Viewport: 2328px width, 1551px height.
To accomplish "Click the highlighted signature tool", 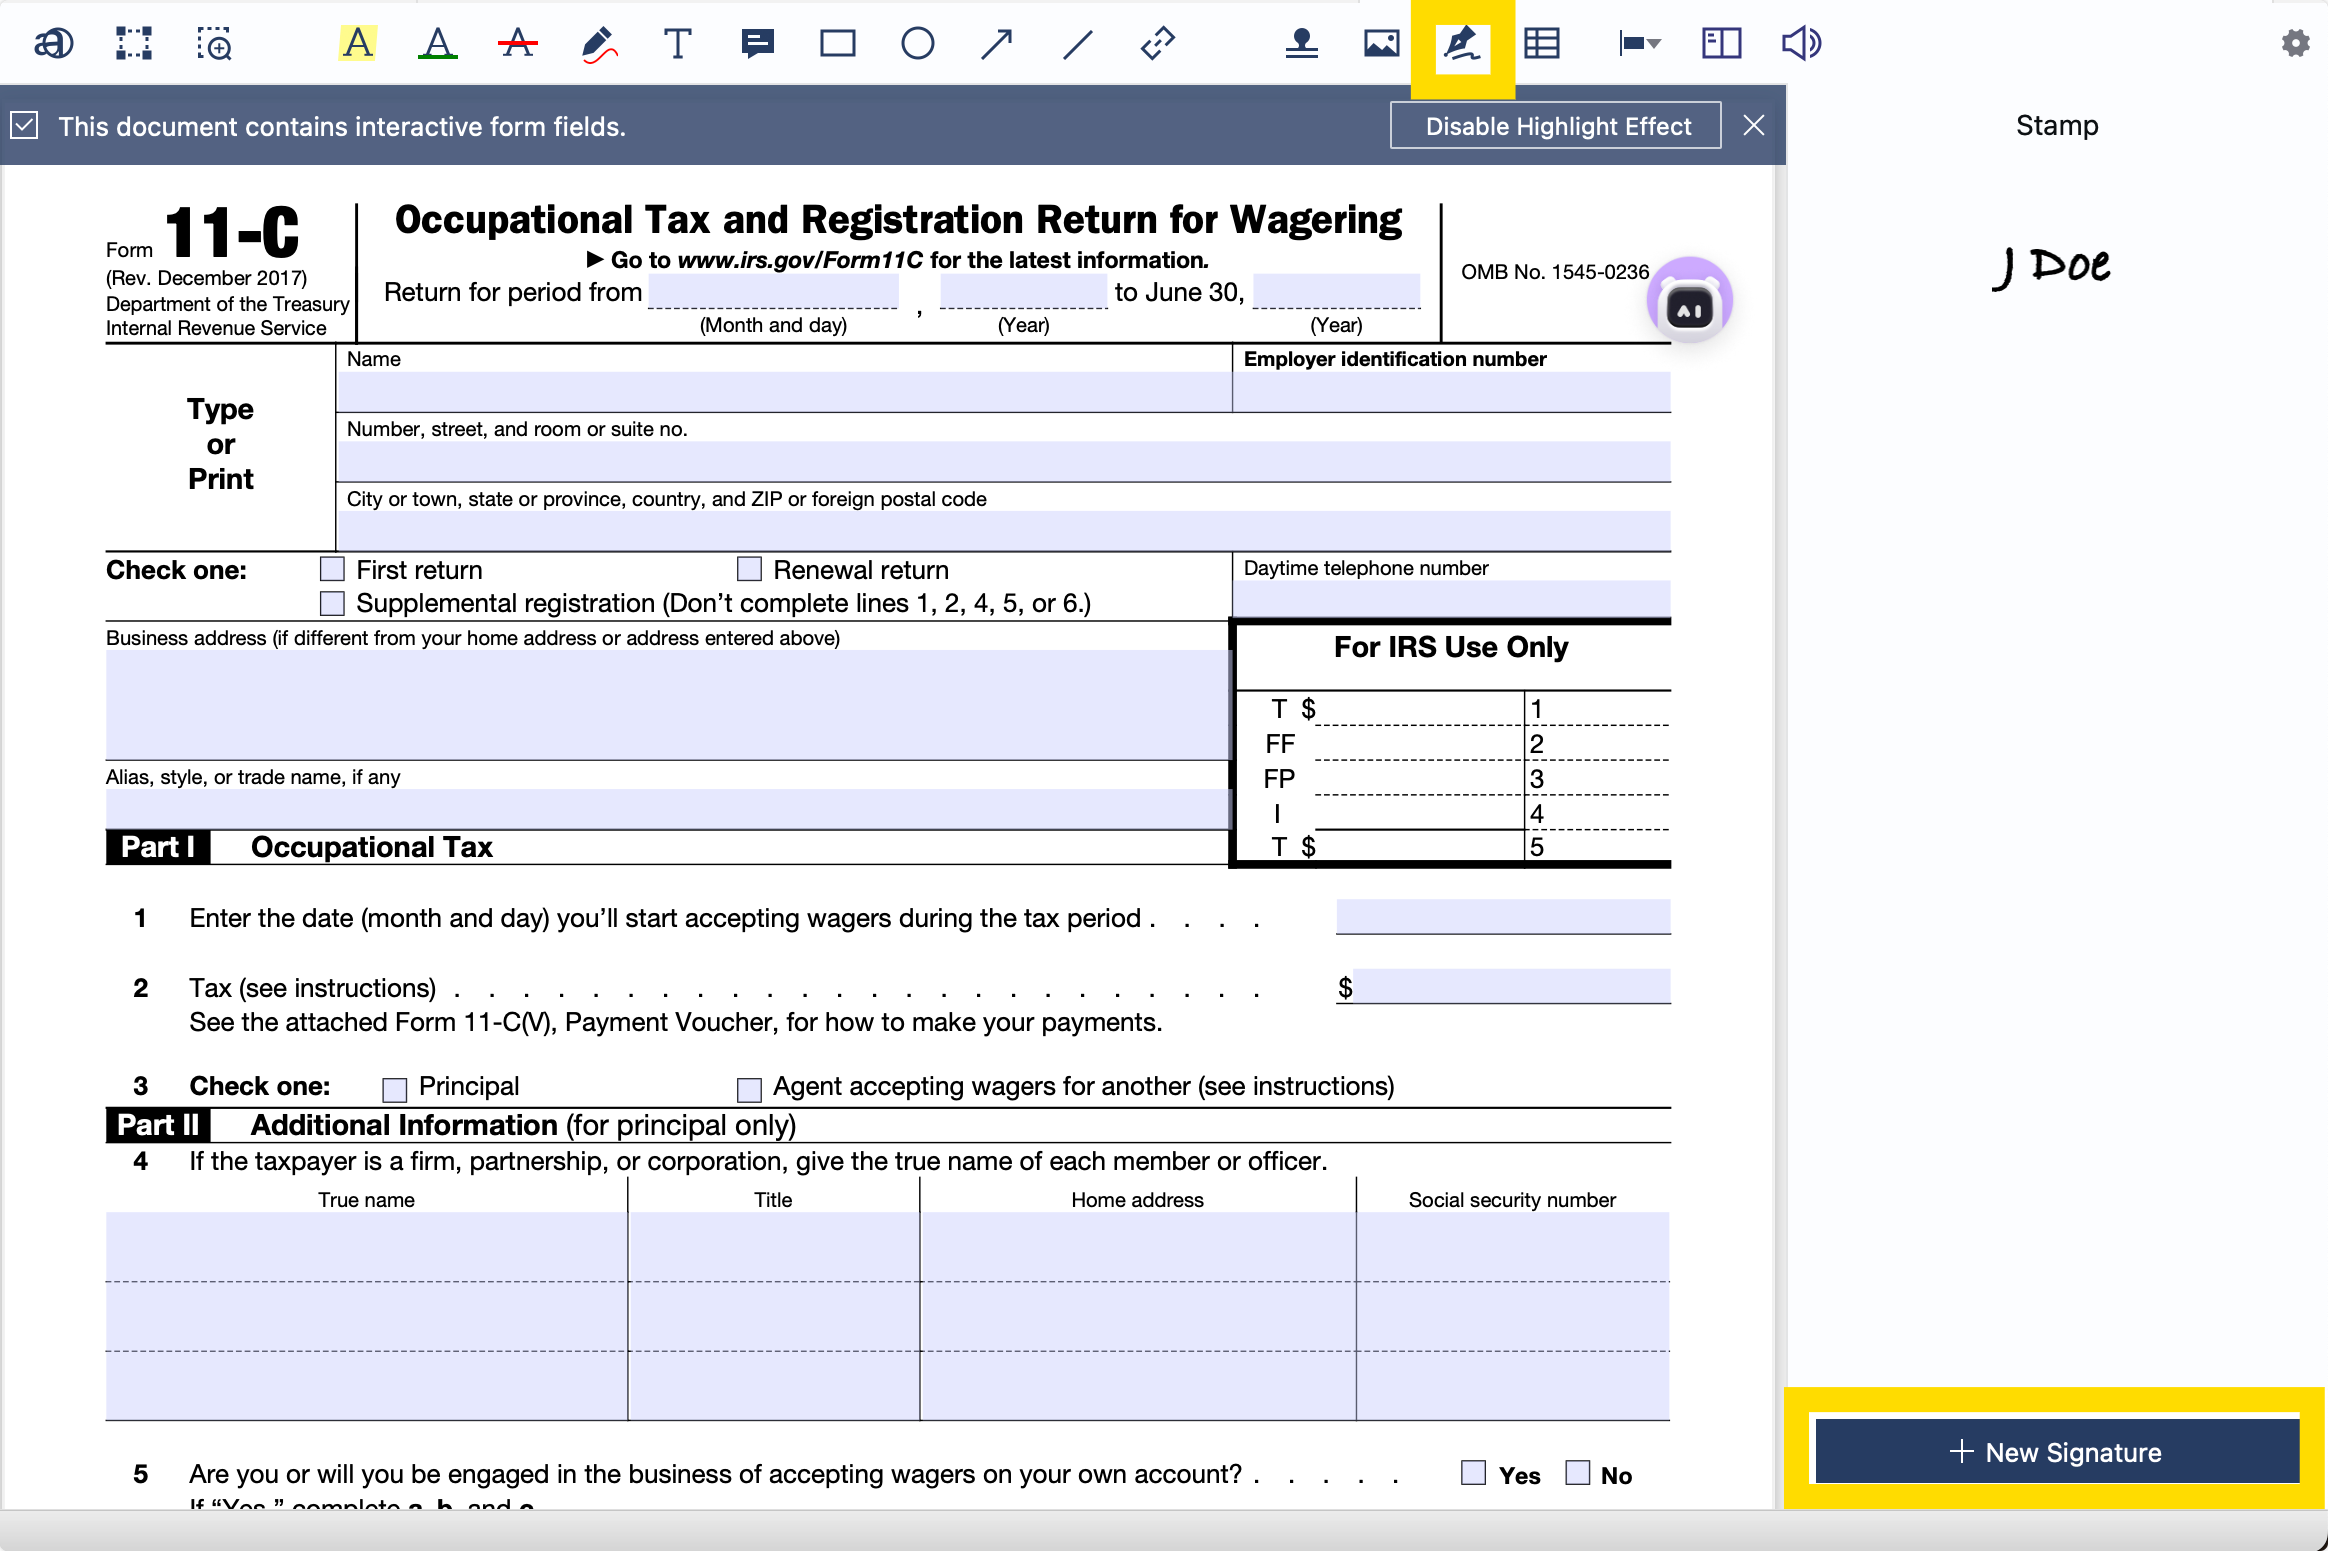I will tap(1462, 46).
